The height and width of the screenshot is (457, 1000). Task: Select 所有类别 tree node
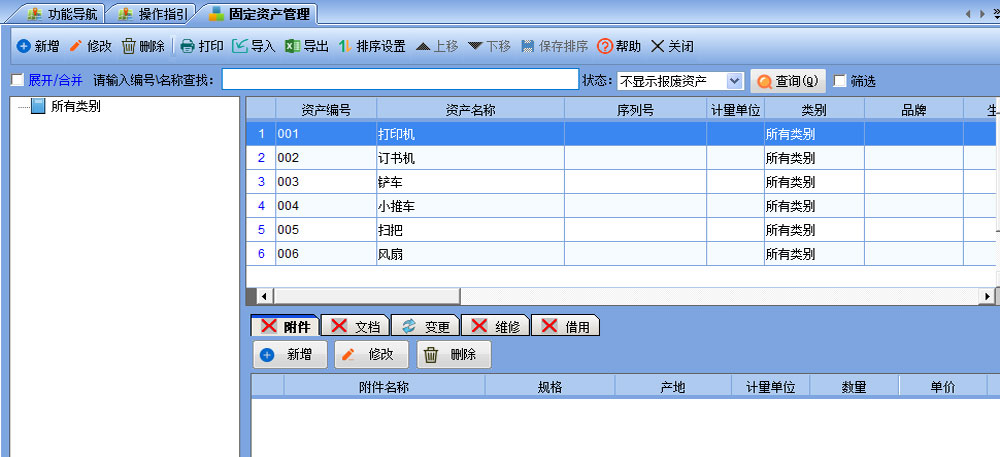click(x=75, y=106)
